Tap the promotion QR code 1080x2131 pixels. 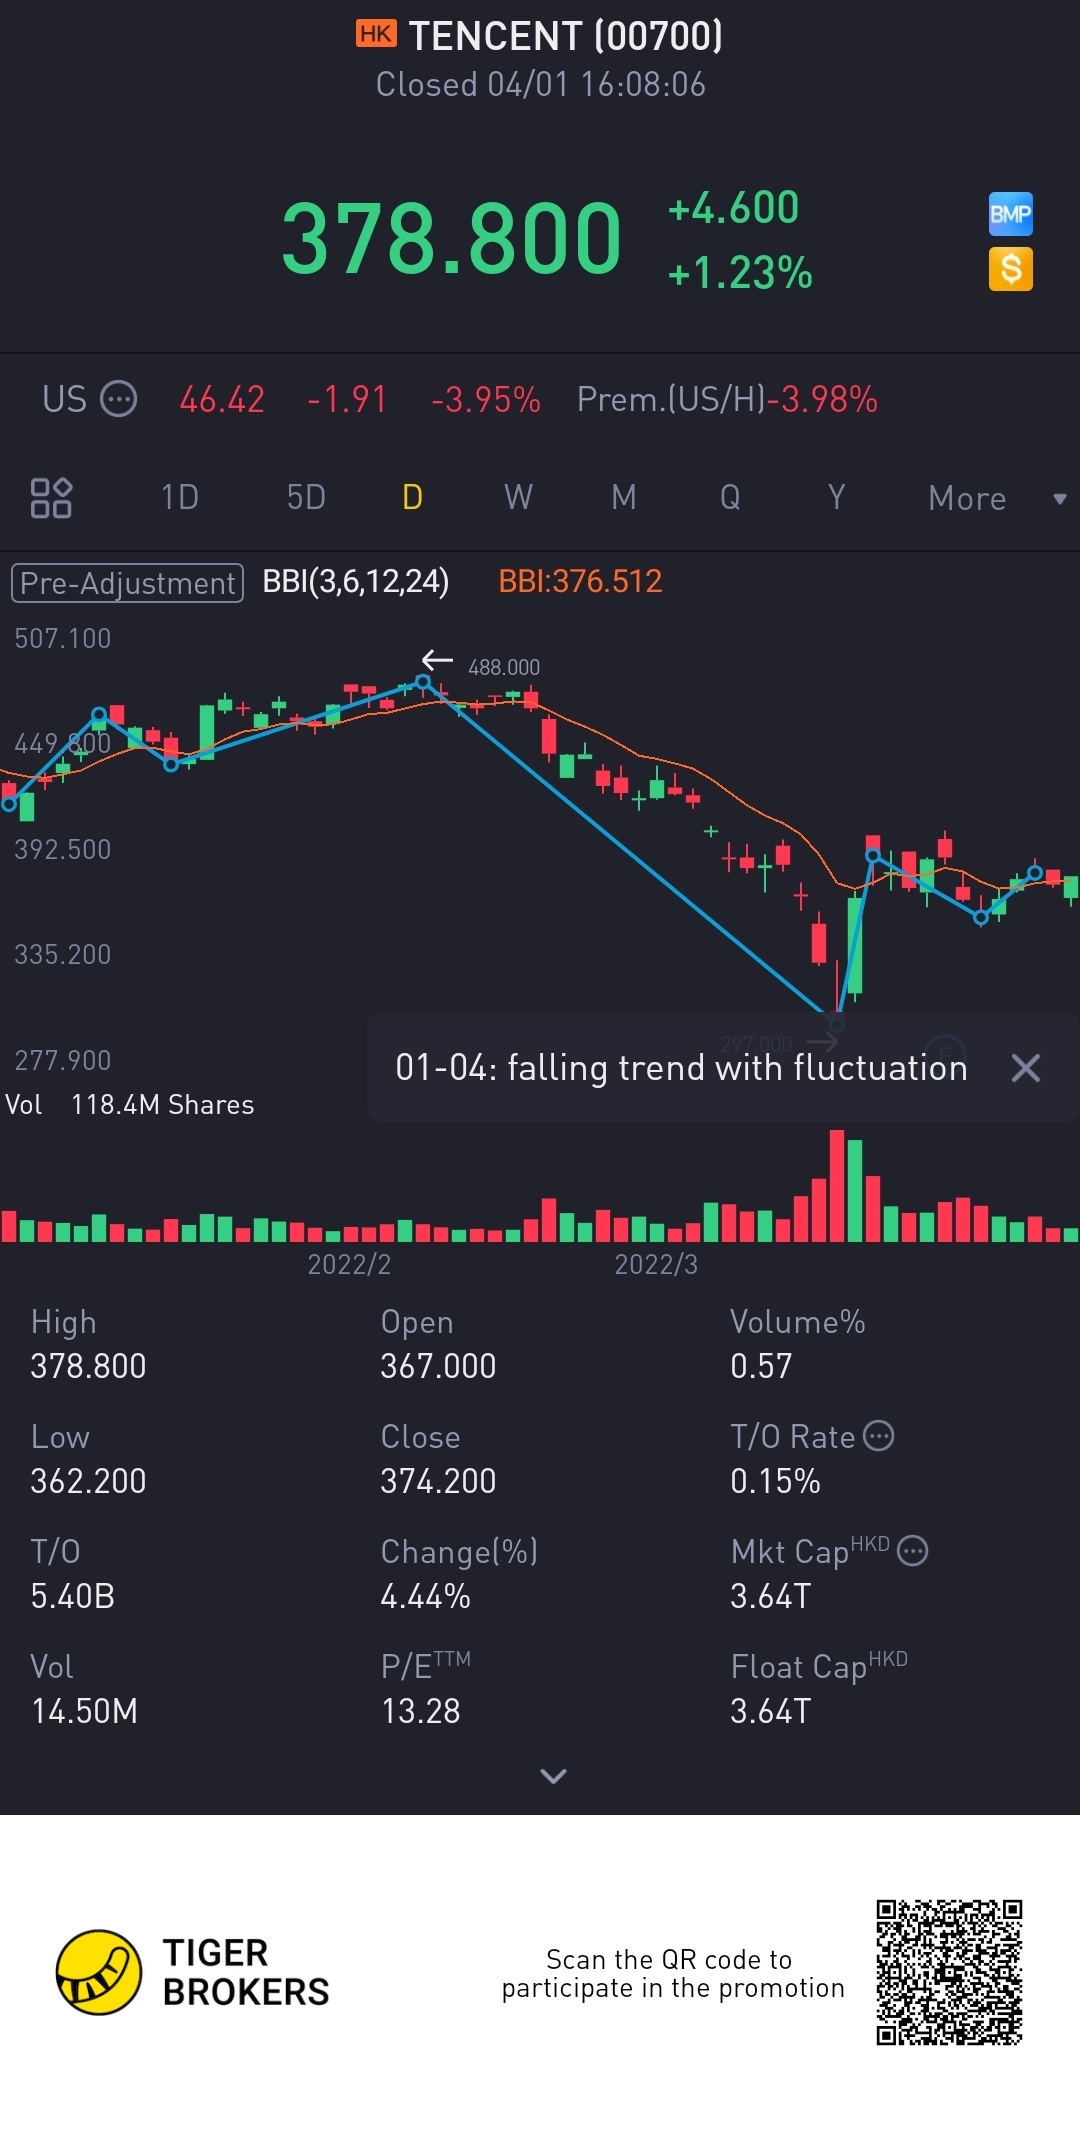949,1972
